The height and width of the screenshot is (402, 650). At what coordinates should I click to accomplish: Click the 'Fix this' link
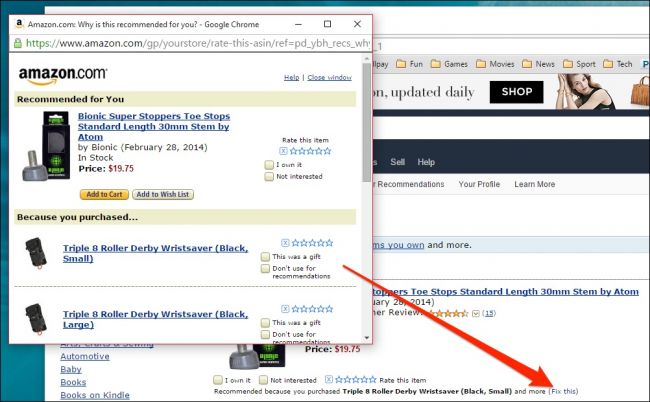563,391
